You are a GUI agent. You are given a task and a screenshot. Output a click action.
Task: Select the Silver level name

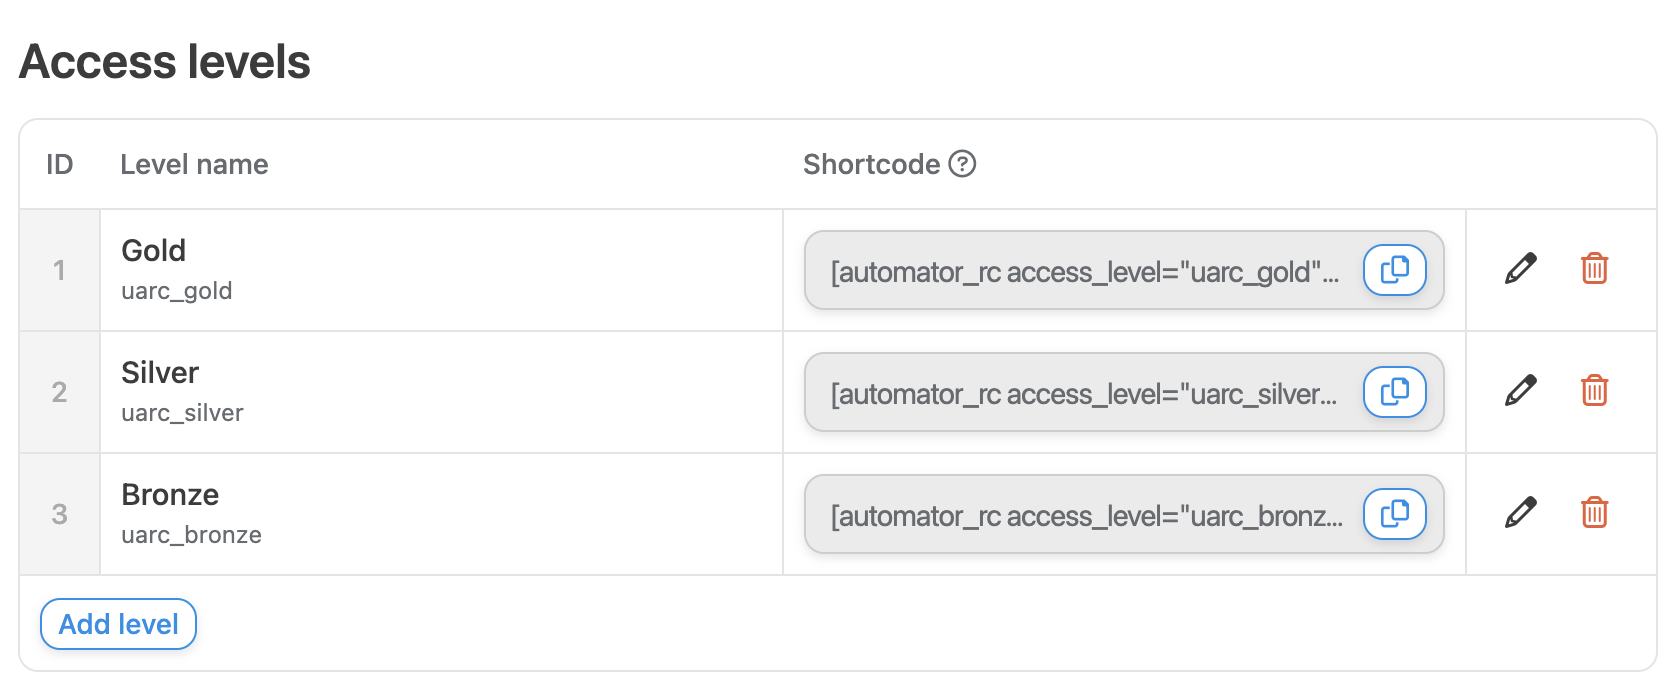[x=160, y=372]
